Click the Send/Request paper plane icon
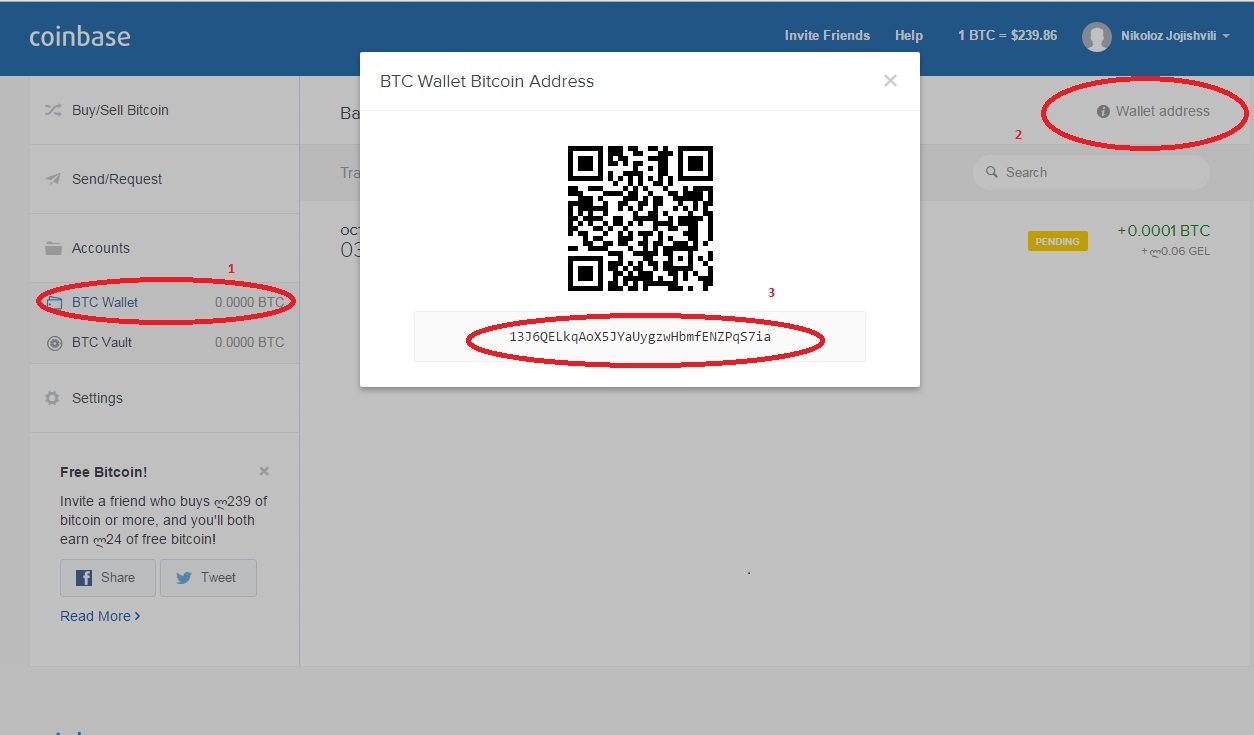1254x735 pixels. click(x=53, y=179)
